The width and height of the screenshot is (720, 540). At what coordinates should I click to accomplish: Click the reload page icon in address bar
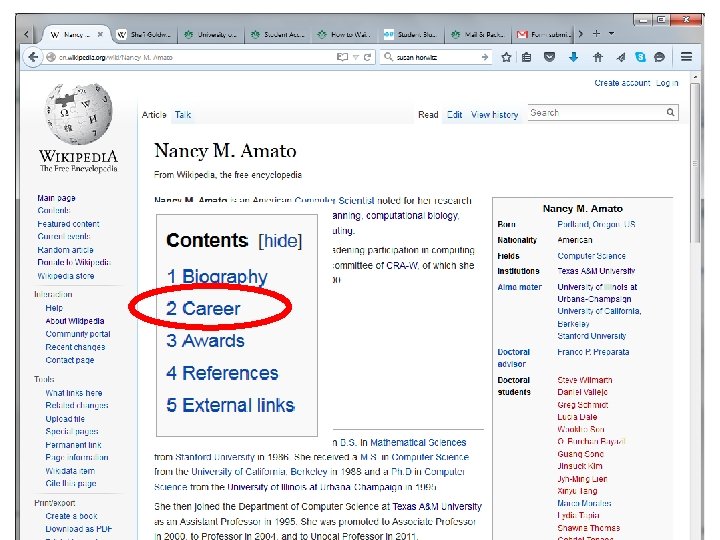pos(367,57)
